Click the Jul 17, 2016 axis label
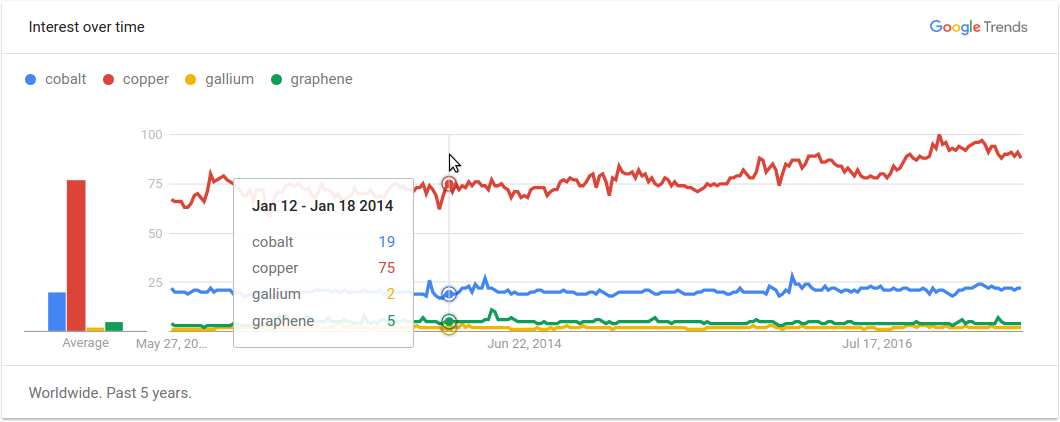This screenshot has height=422, width=1060. 876,344
